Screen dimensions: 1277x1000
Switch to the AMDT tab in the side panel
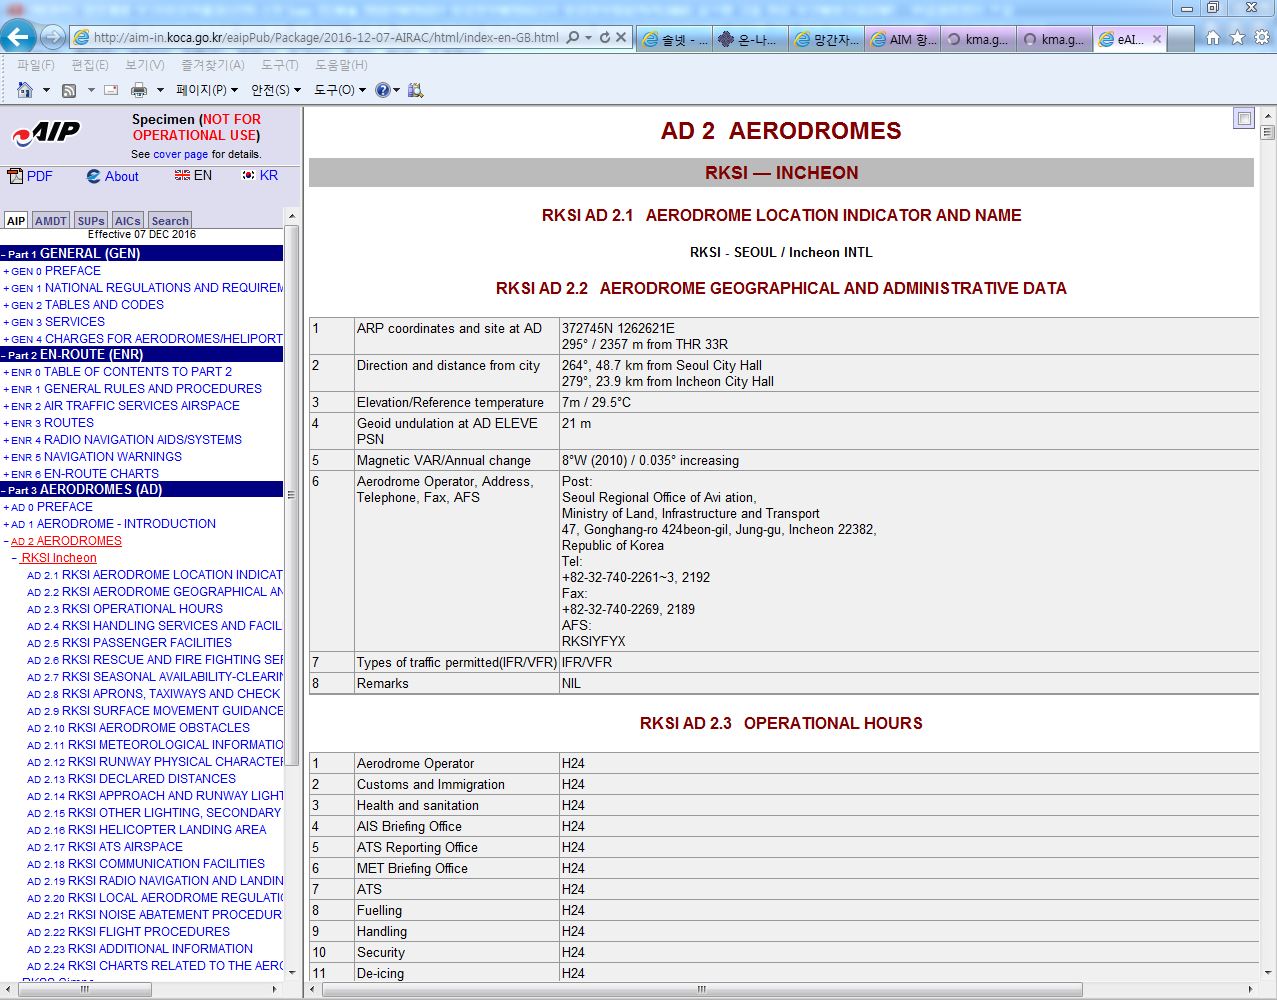tap(51, 221)
